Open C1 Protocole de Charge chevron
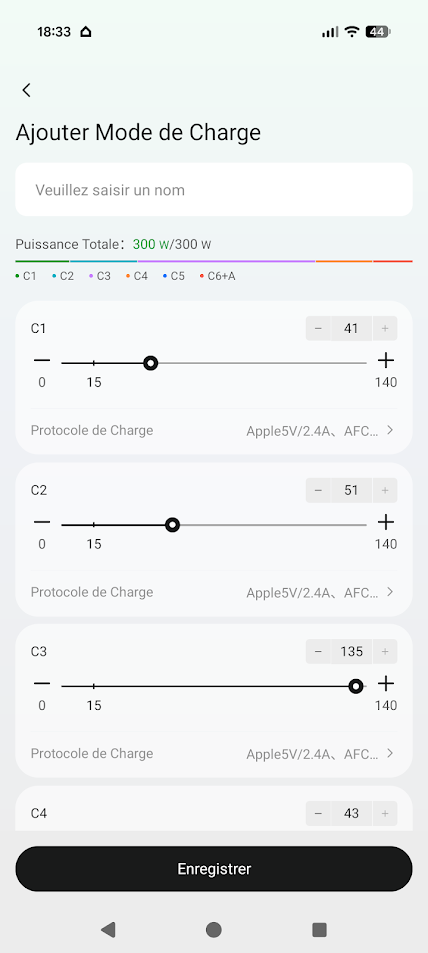This screenshot has height=953, width=428. coord(390,430)
